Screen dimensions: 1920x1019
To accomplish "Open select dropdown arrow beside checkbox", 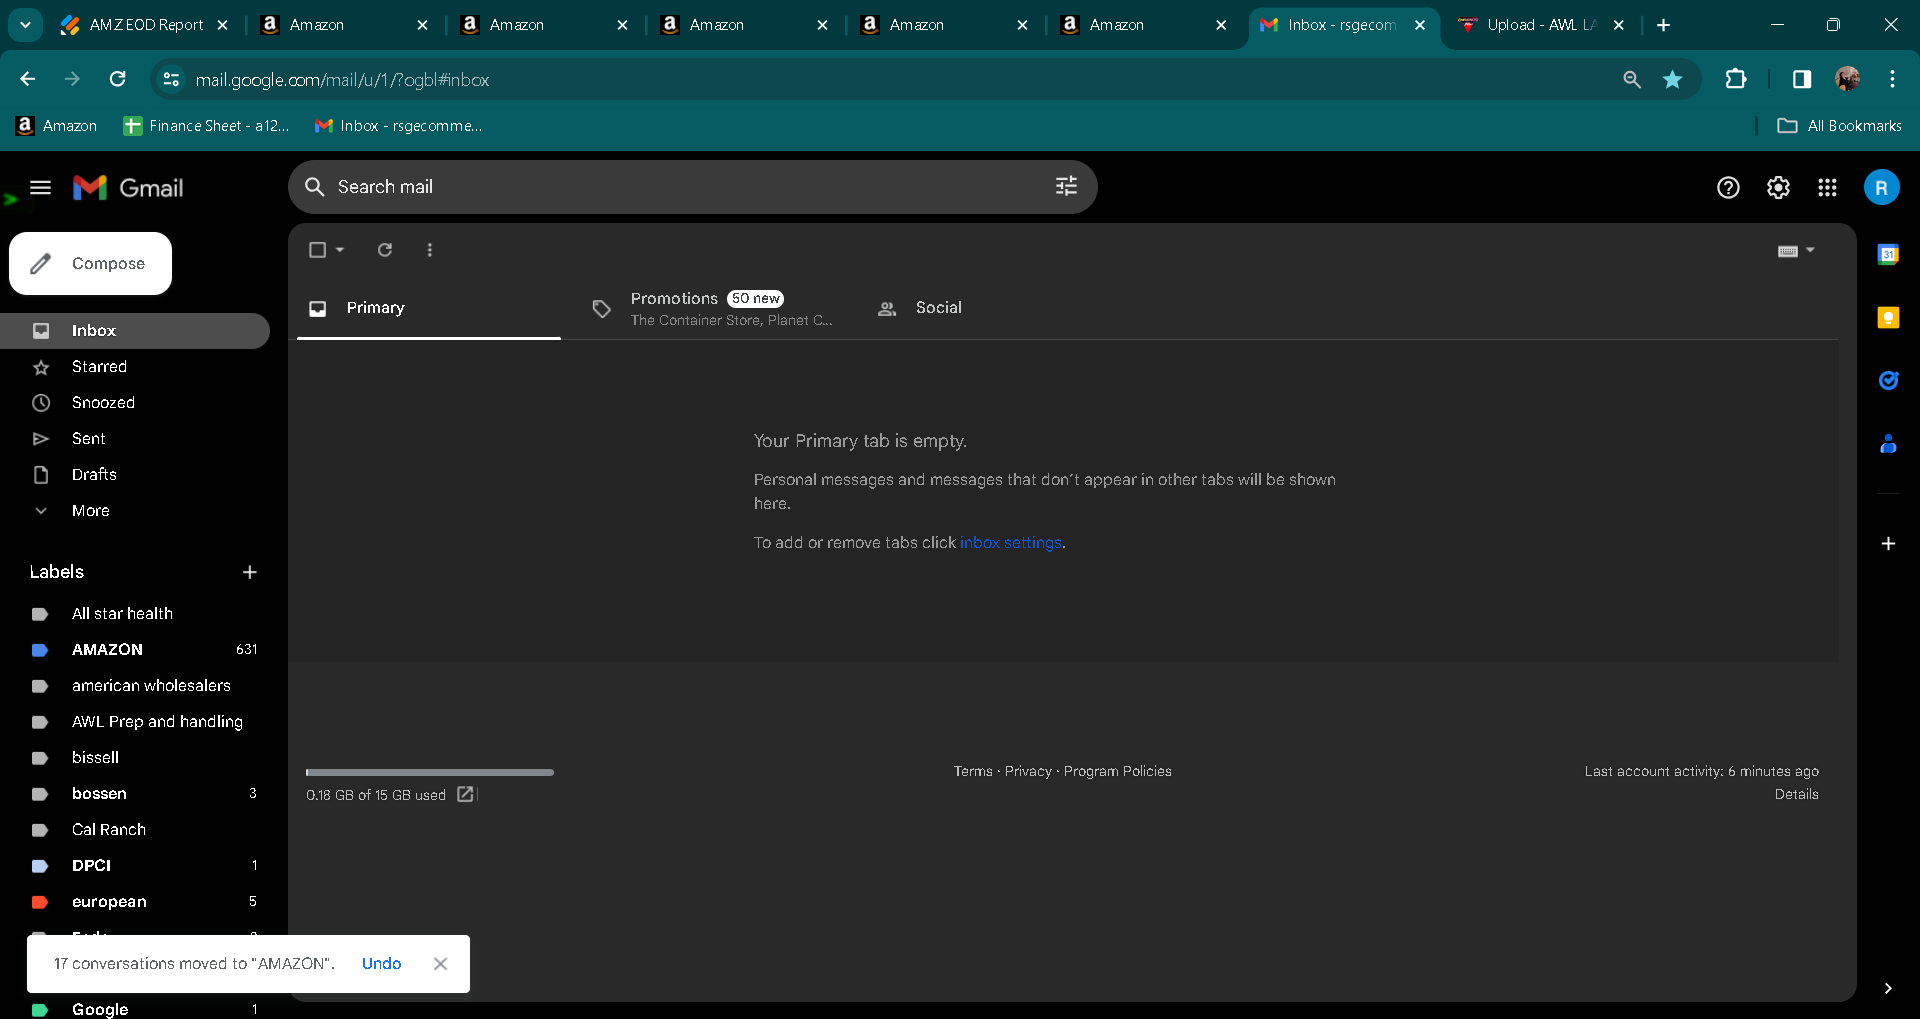I will 341,250.
